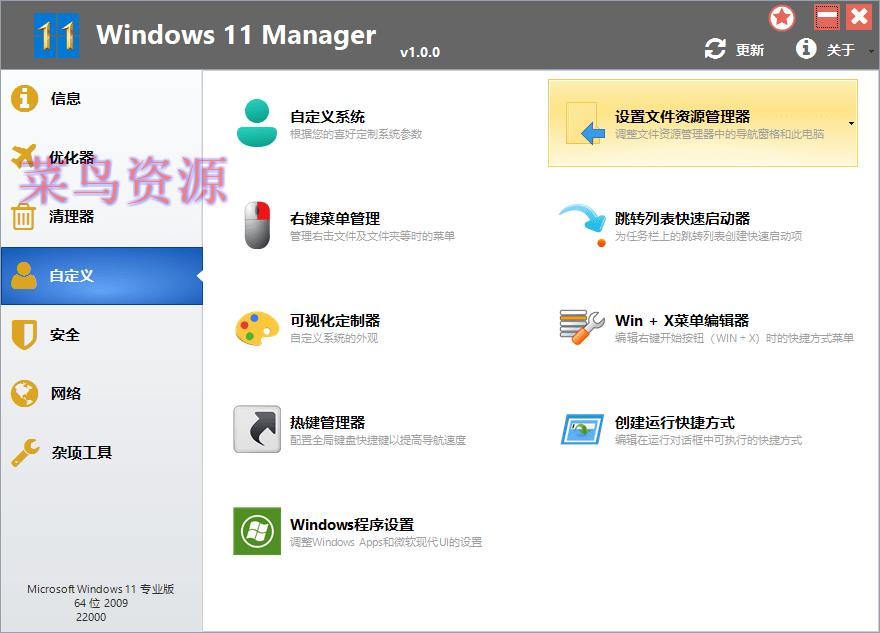This screenshot has height=633, width=880.
Task: Click the red star icon near the title bar
Action: tap(781, 18)
